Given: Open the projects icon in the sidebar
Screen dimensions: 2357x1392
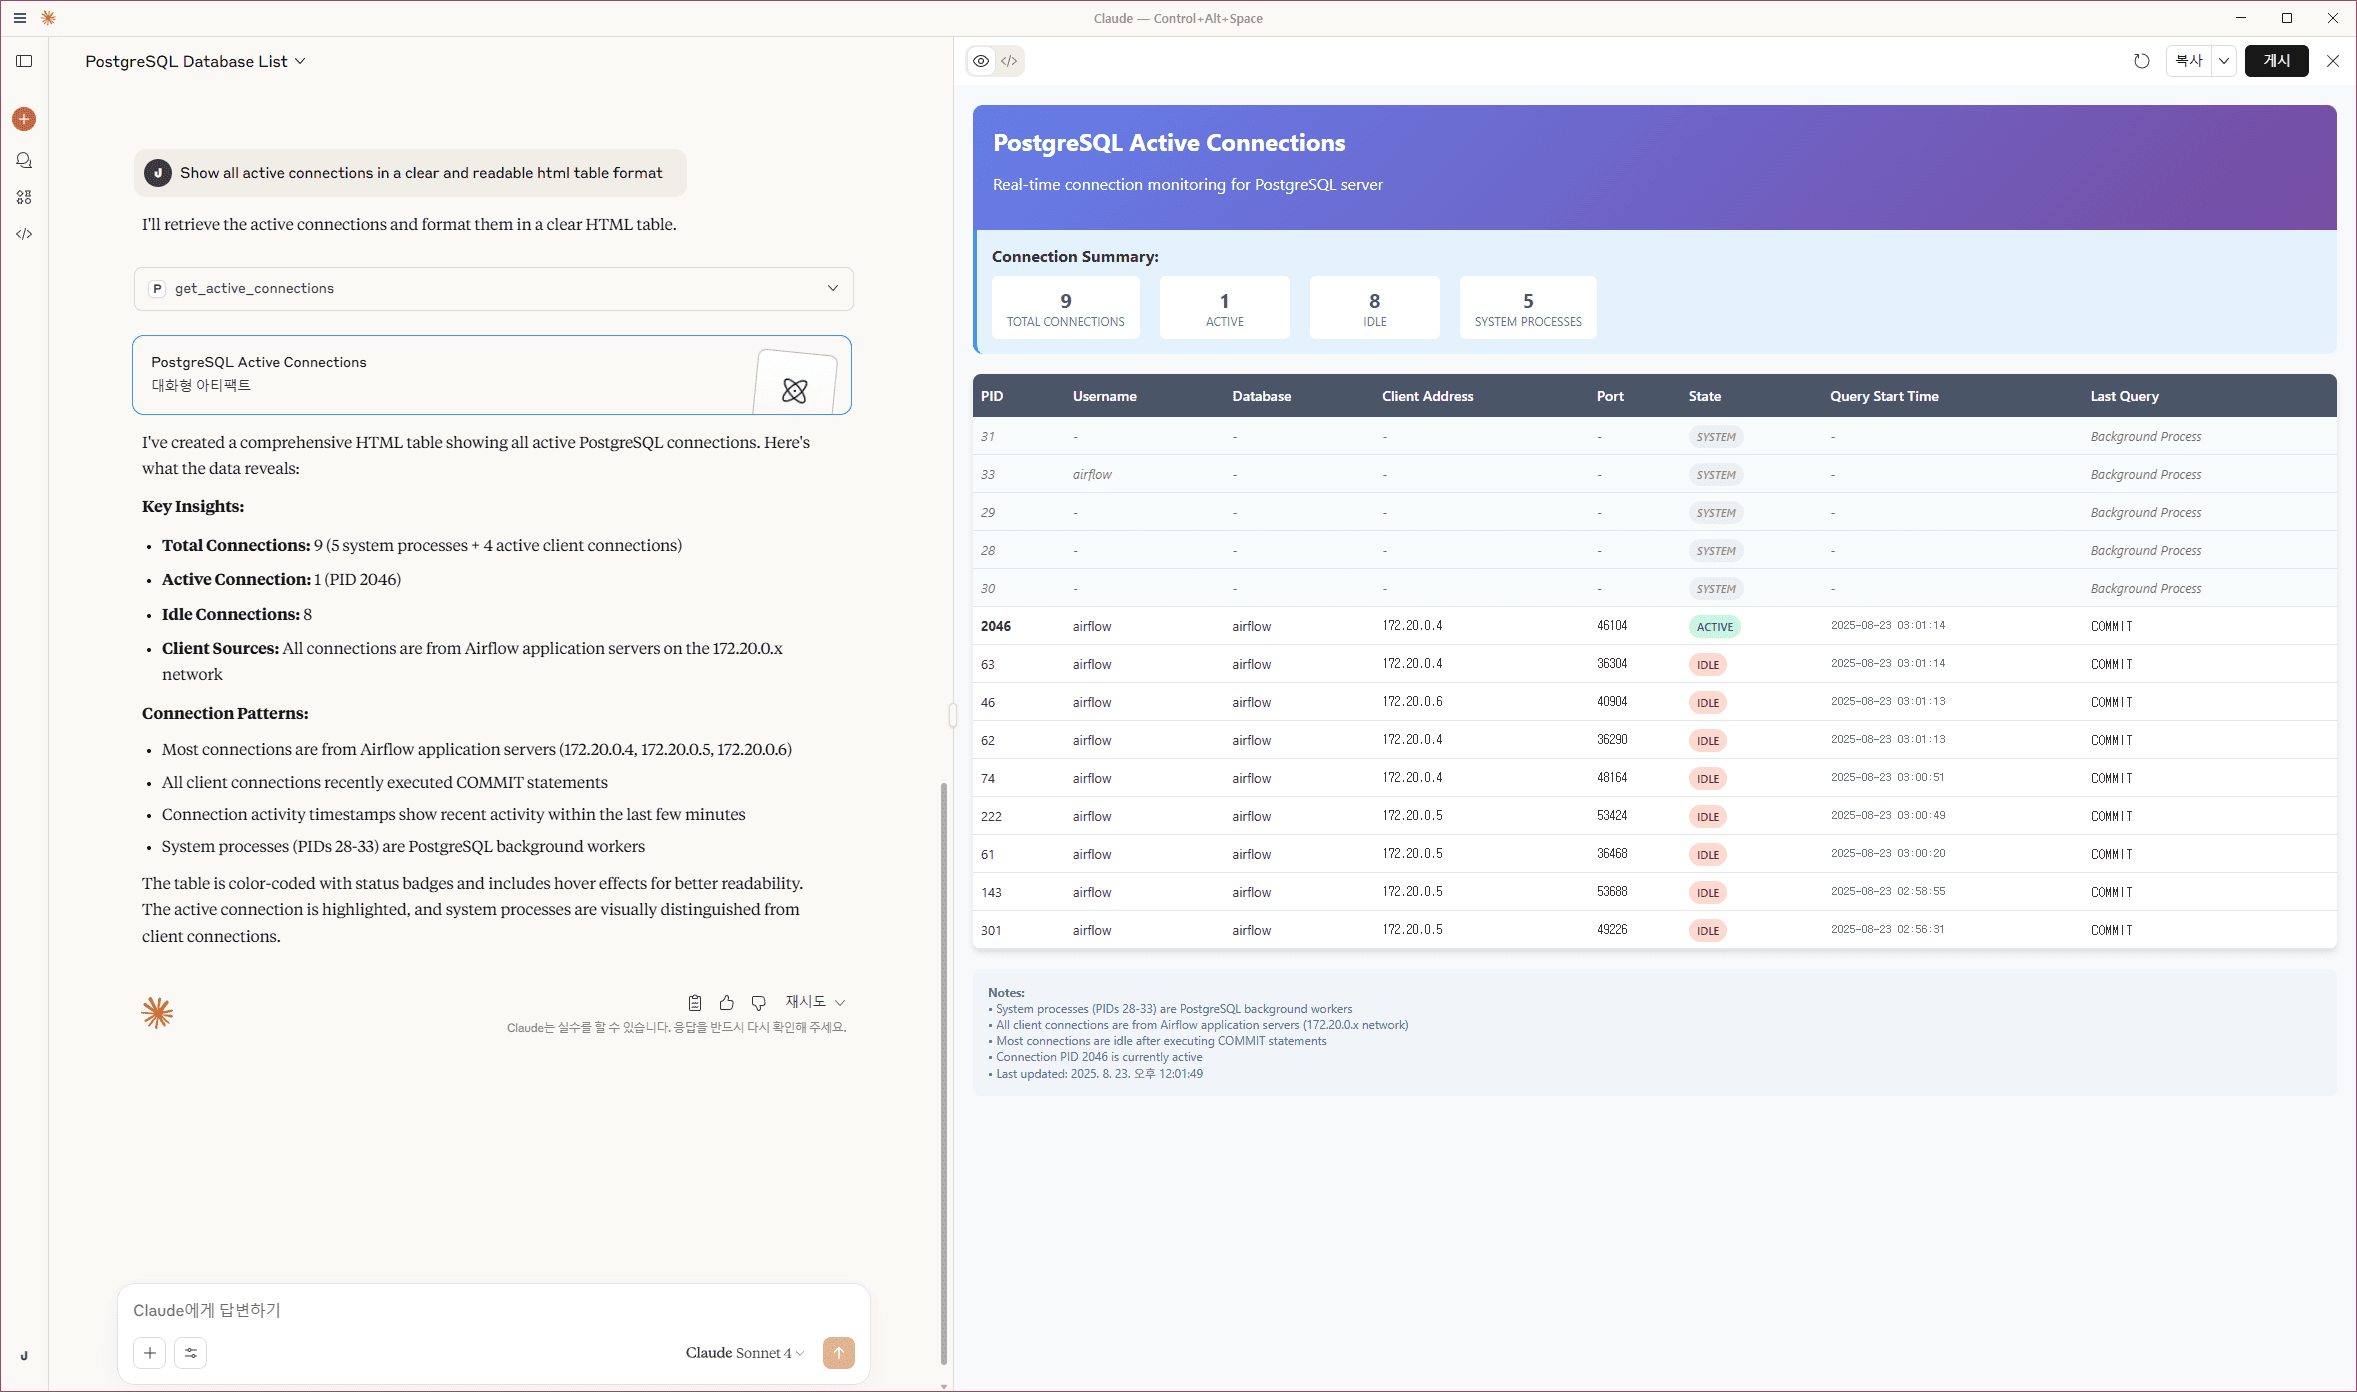Looking at the screenshot, I should [x=23, y=197].
